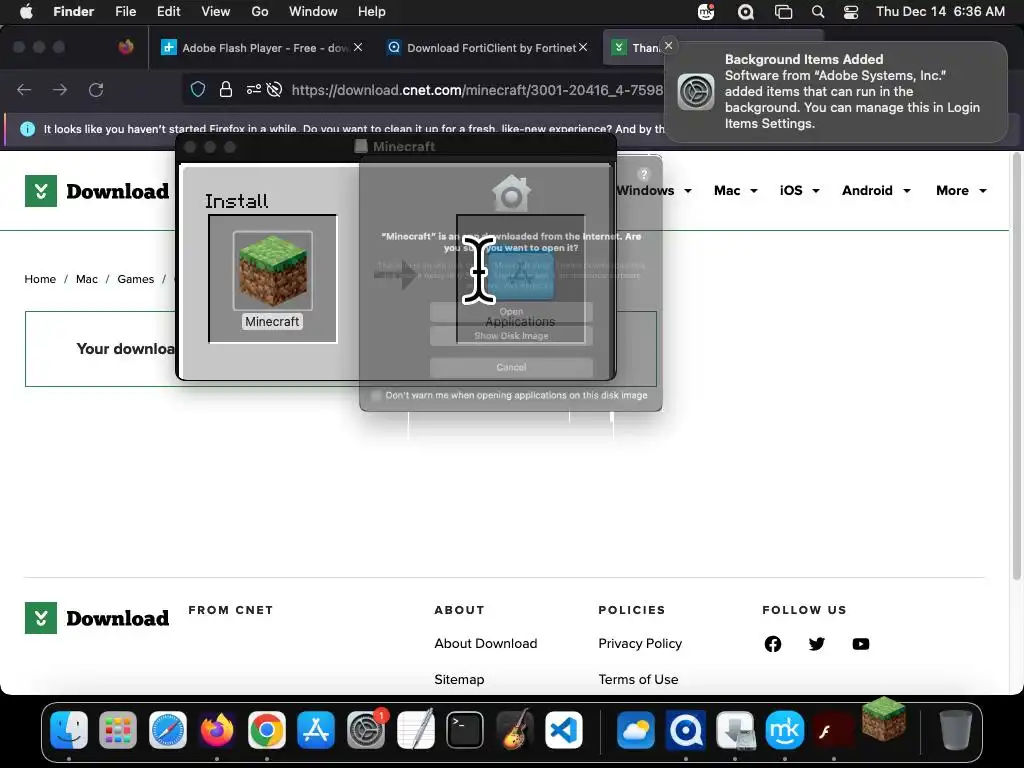Click the page vertical scrollbar
This screenshot has height=768, width=1024.
click(x=1016, y=366)
